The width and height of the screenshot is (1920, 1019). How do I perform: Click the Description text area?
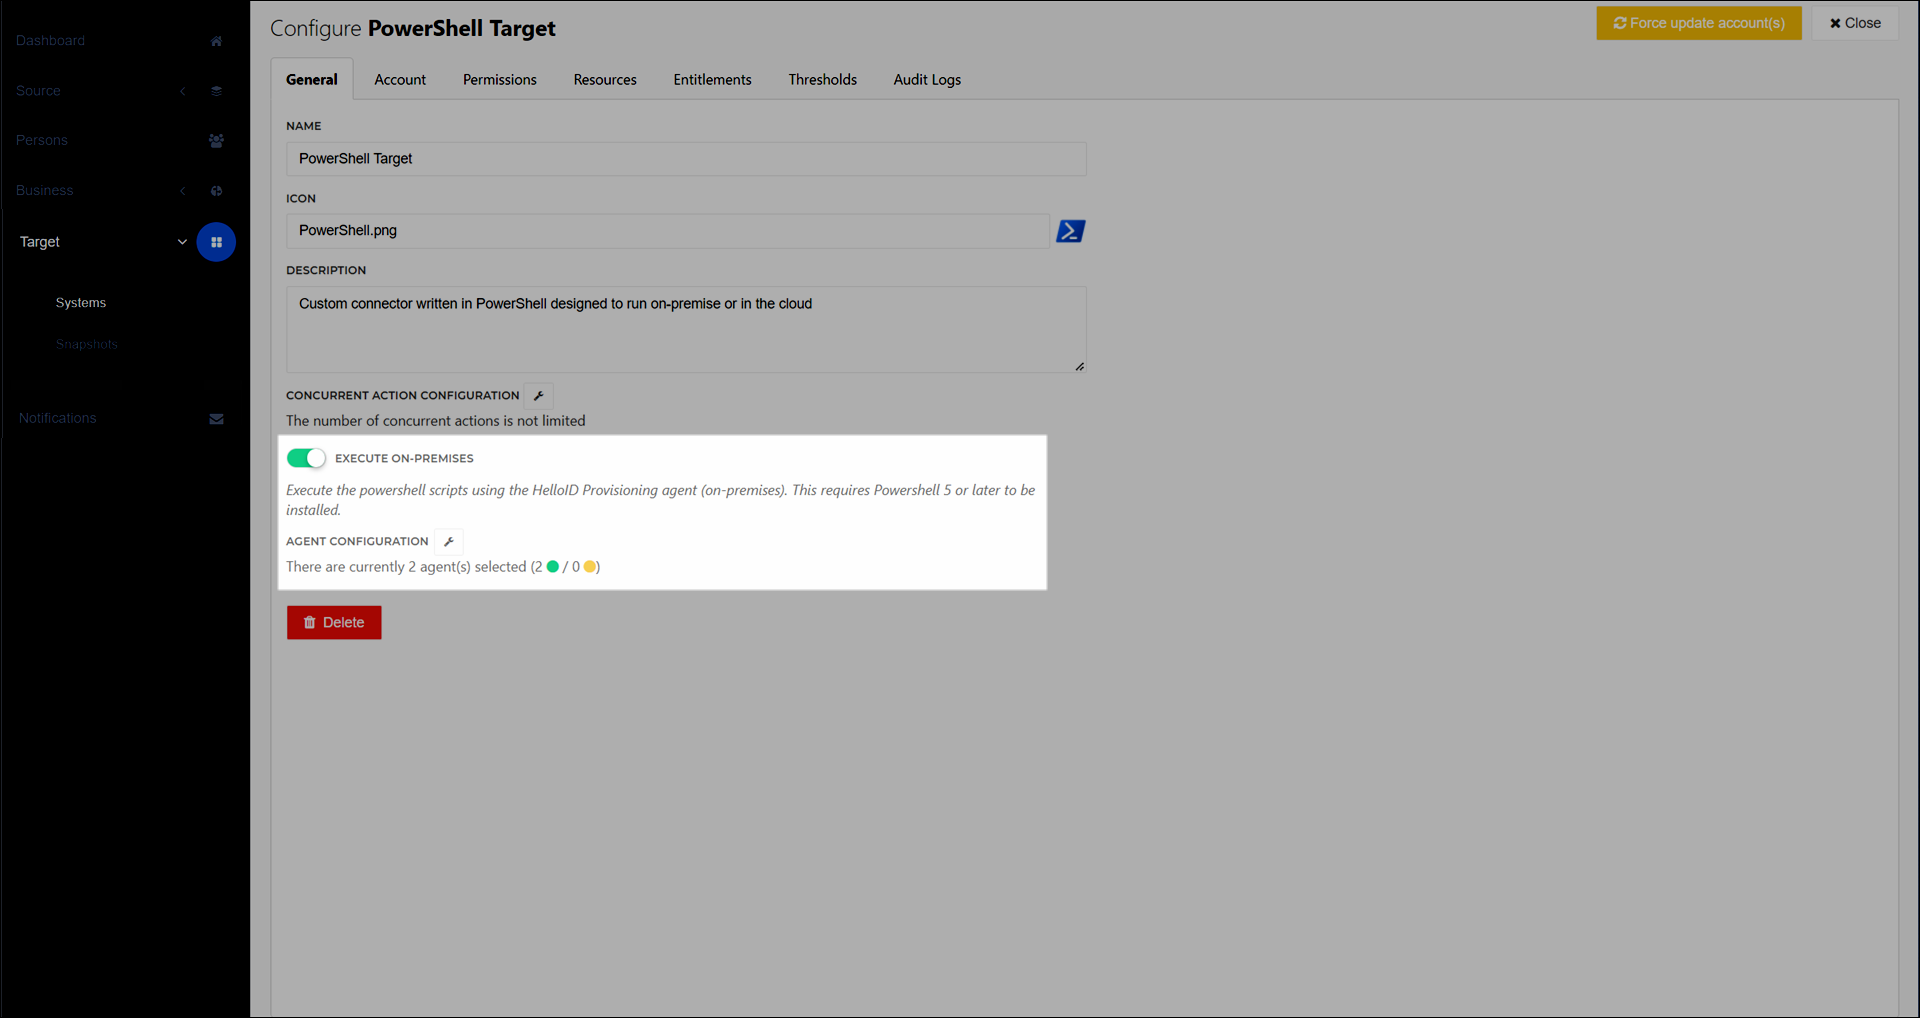tap(686, 330)
